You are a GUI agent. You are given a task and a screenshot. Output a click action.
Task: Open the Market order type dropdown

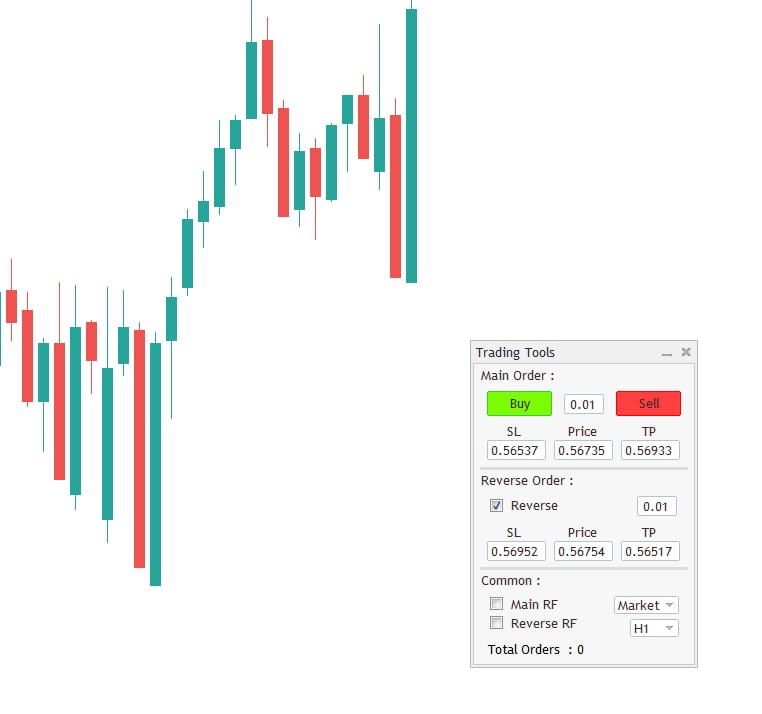(646, 605)
